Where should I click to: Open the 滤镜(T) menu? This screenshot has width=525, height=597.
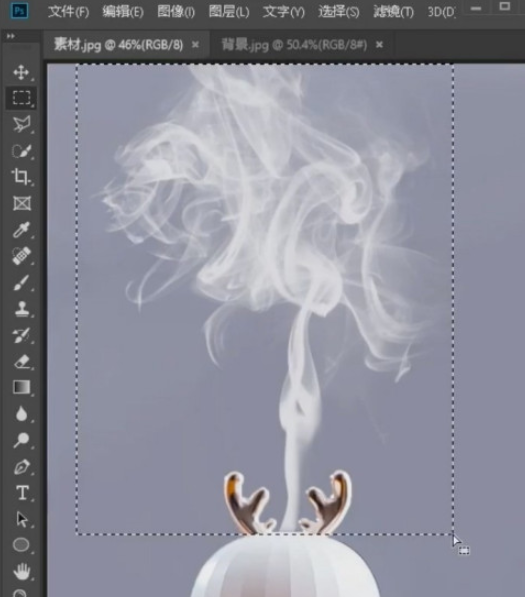393,12
